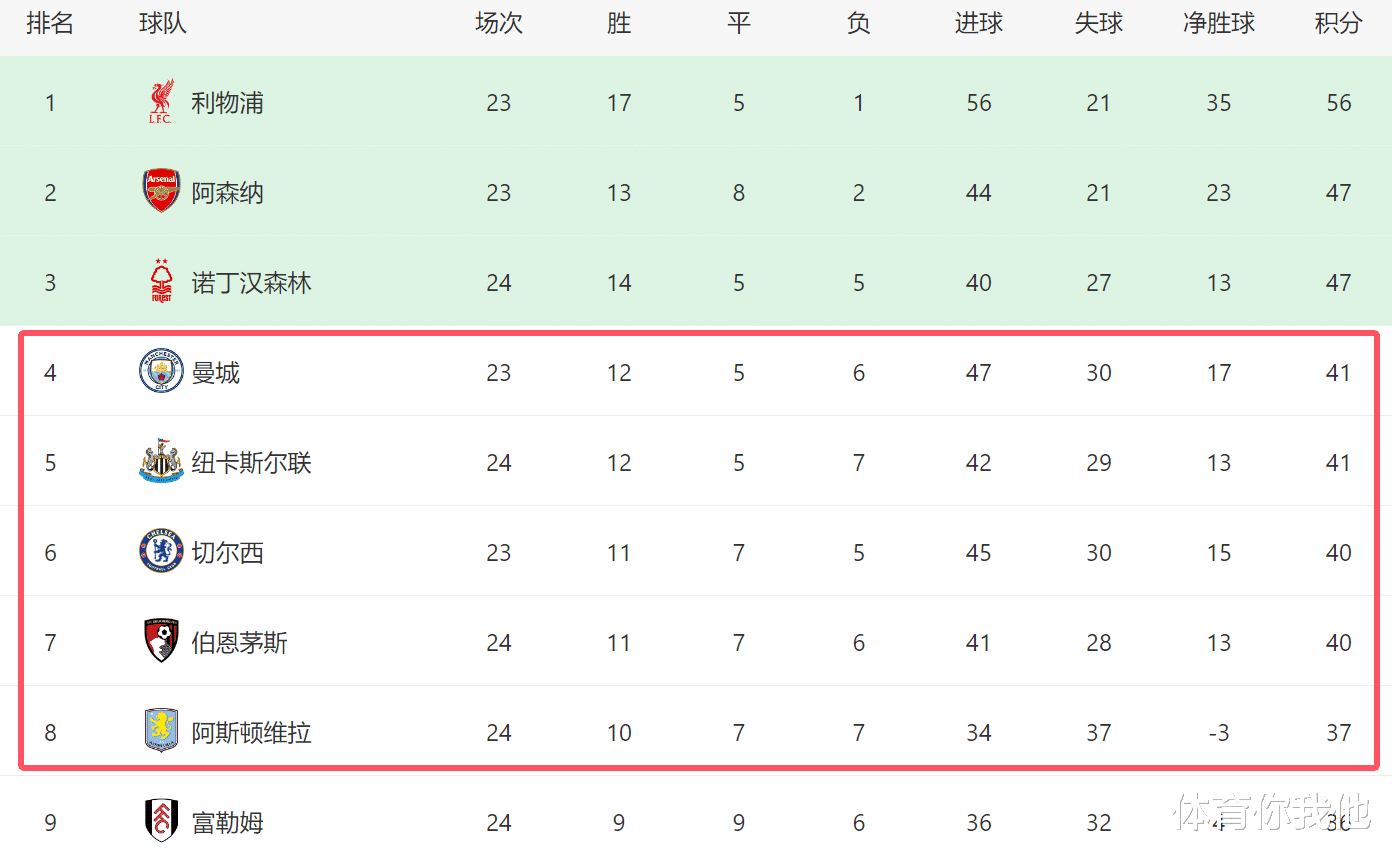Click the Aston Villa crest icon

pos(160,731)
